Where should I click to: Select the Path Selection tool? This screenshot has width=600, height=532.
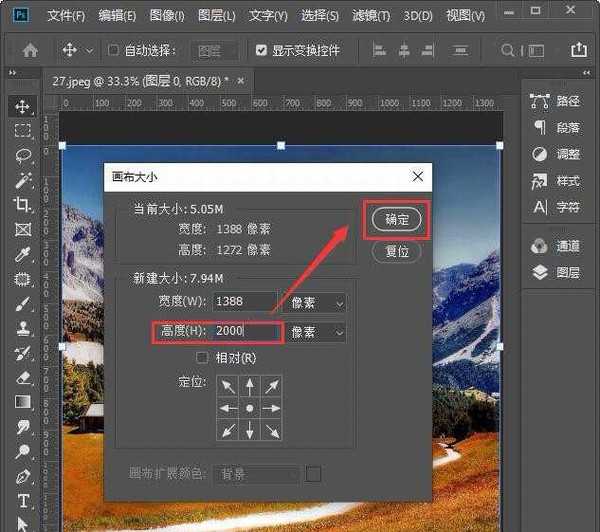(x=23, y=524)
